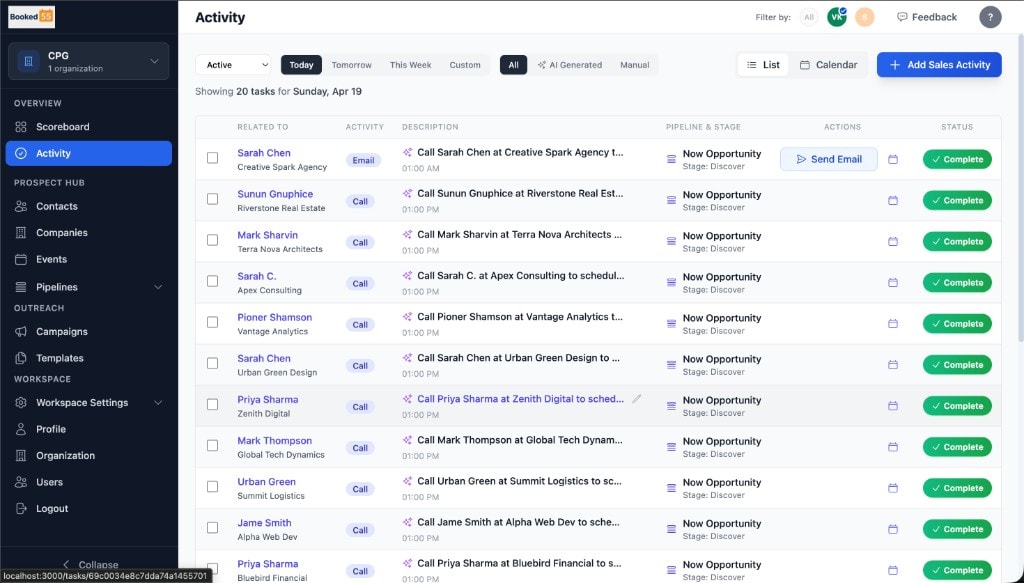This screenshot has width=1024, height=583.
Task: Open Templates in sidebar
Action: pos(88,358)
